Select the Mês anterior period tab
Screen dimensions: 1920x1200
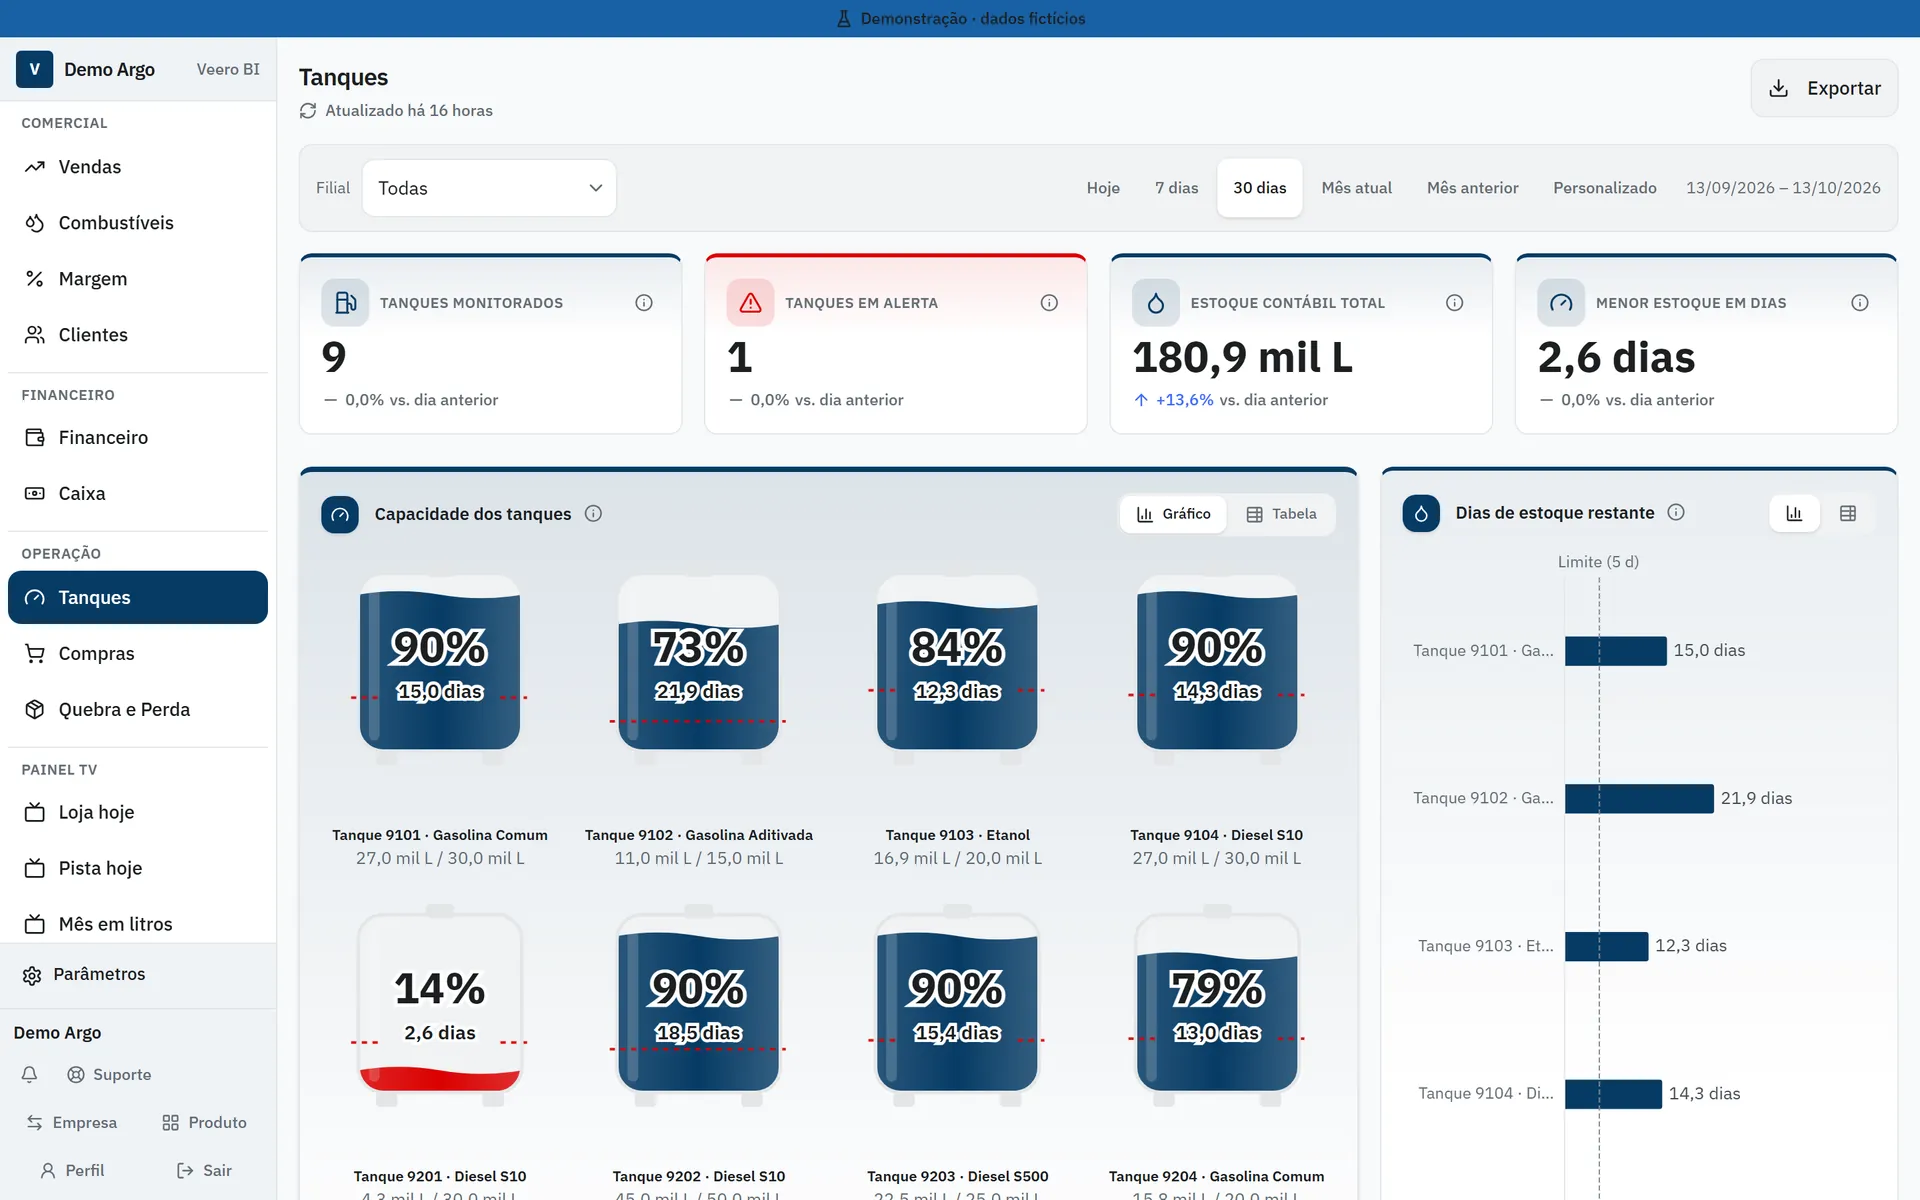(1472, 188)
